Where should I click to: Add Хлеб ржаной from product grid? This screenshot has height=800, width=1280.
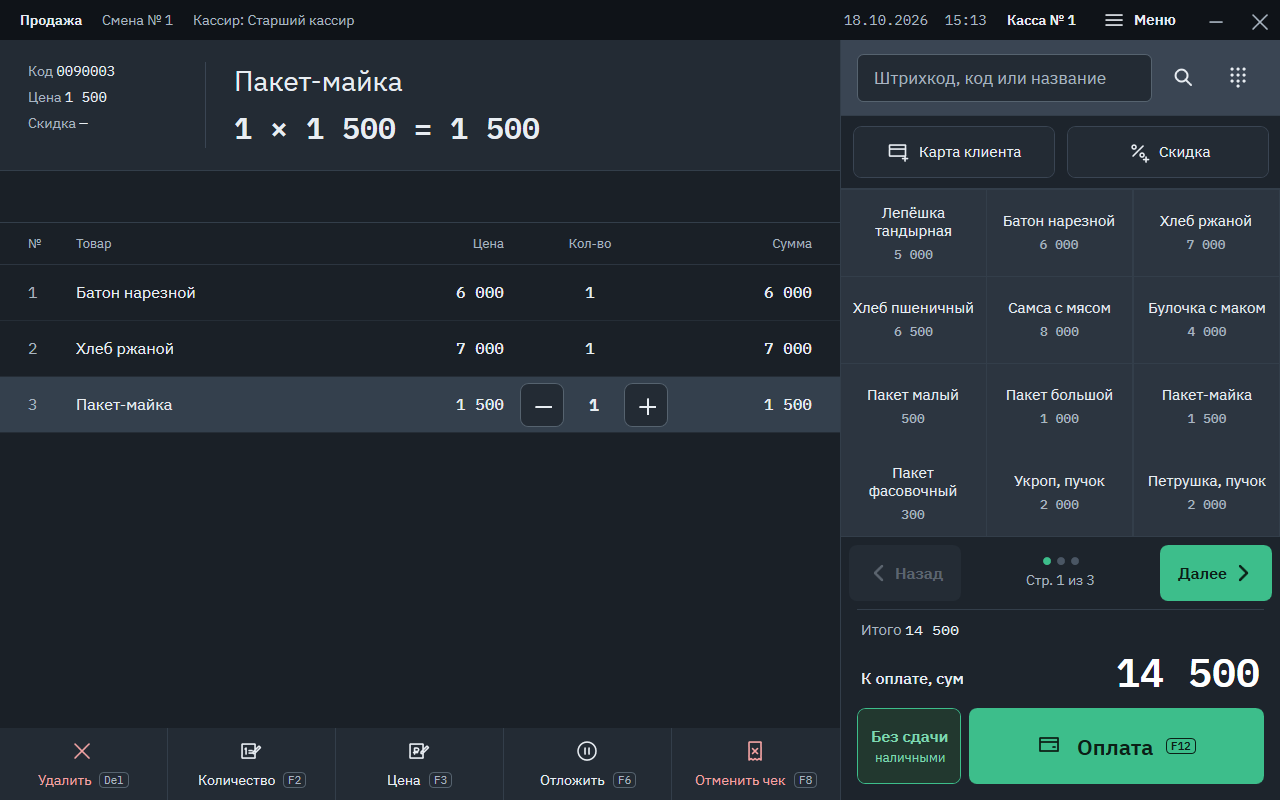(x=1206, y=233)
